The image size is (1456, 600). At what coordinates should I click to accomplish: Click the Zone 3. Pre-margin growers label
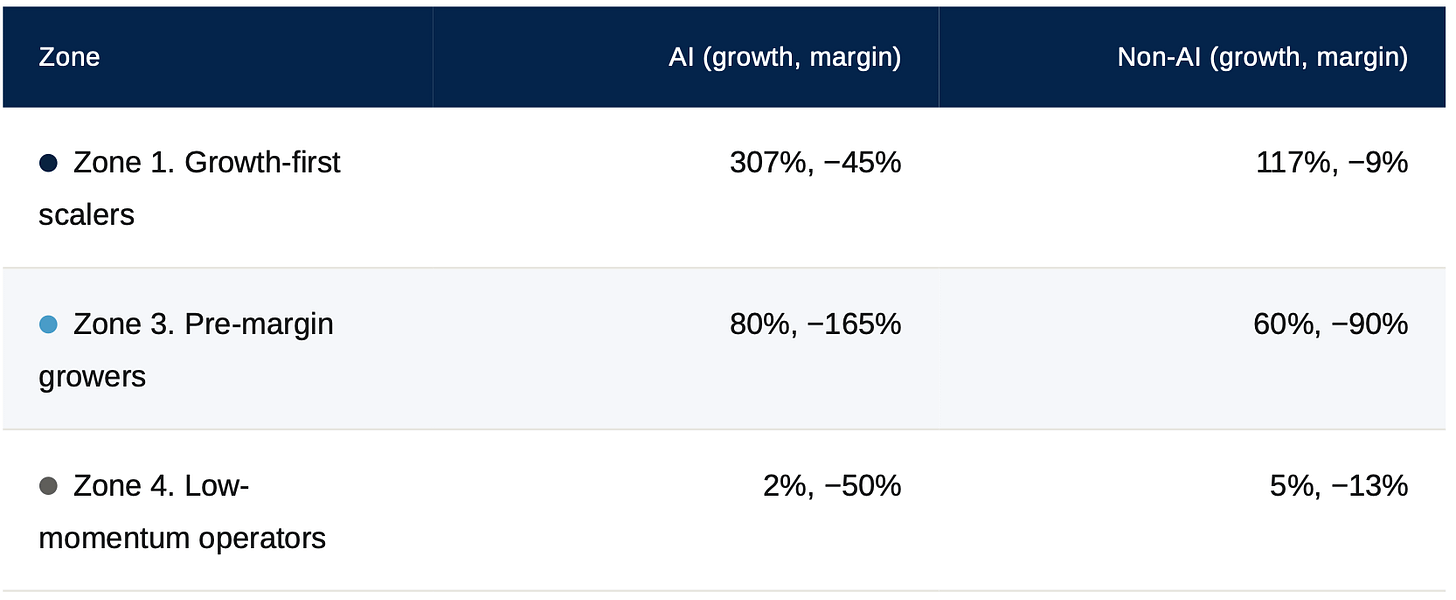pos(186,350)
